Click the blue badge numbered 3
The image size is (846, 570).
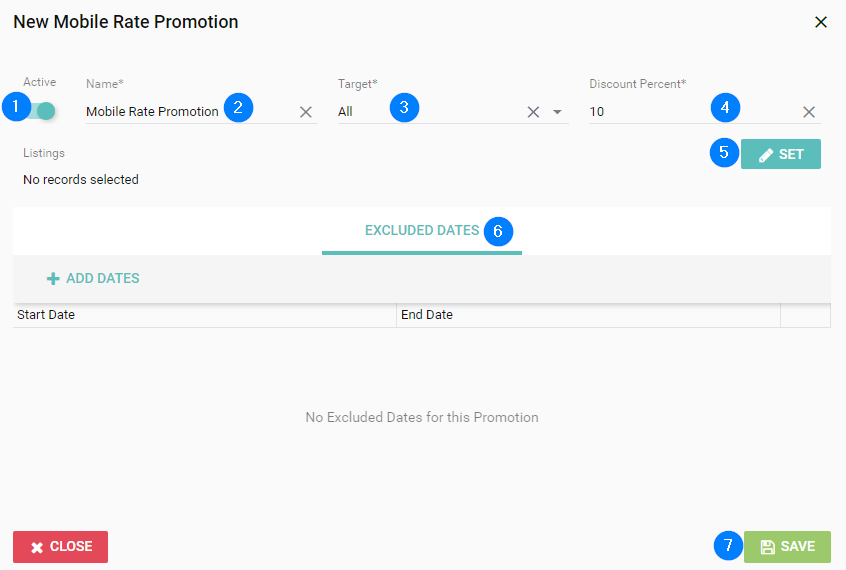(404, 108)
